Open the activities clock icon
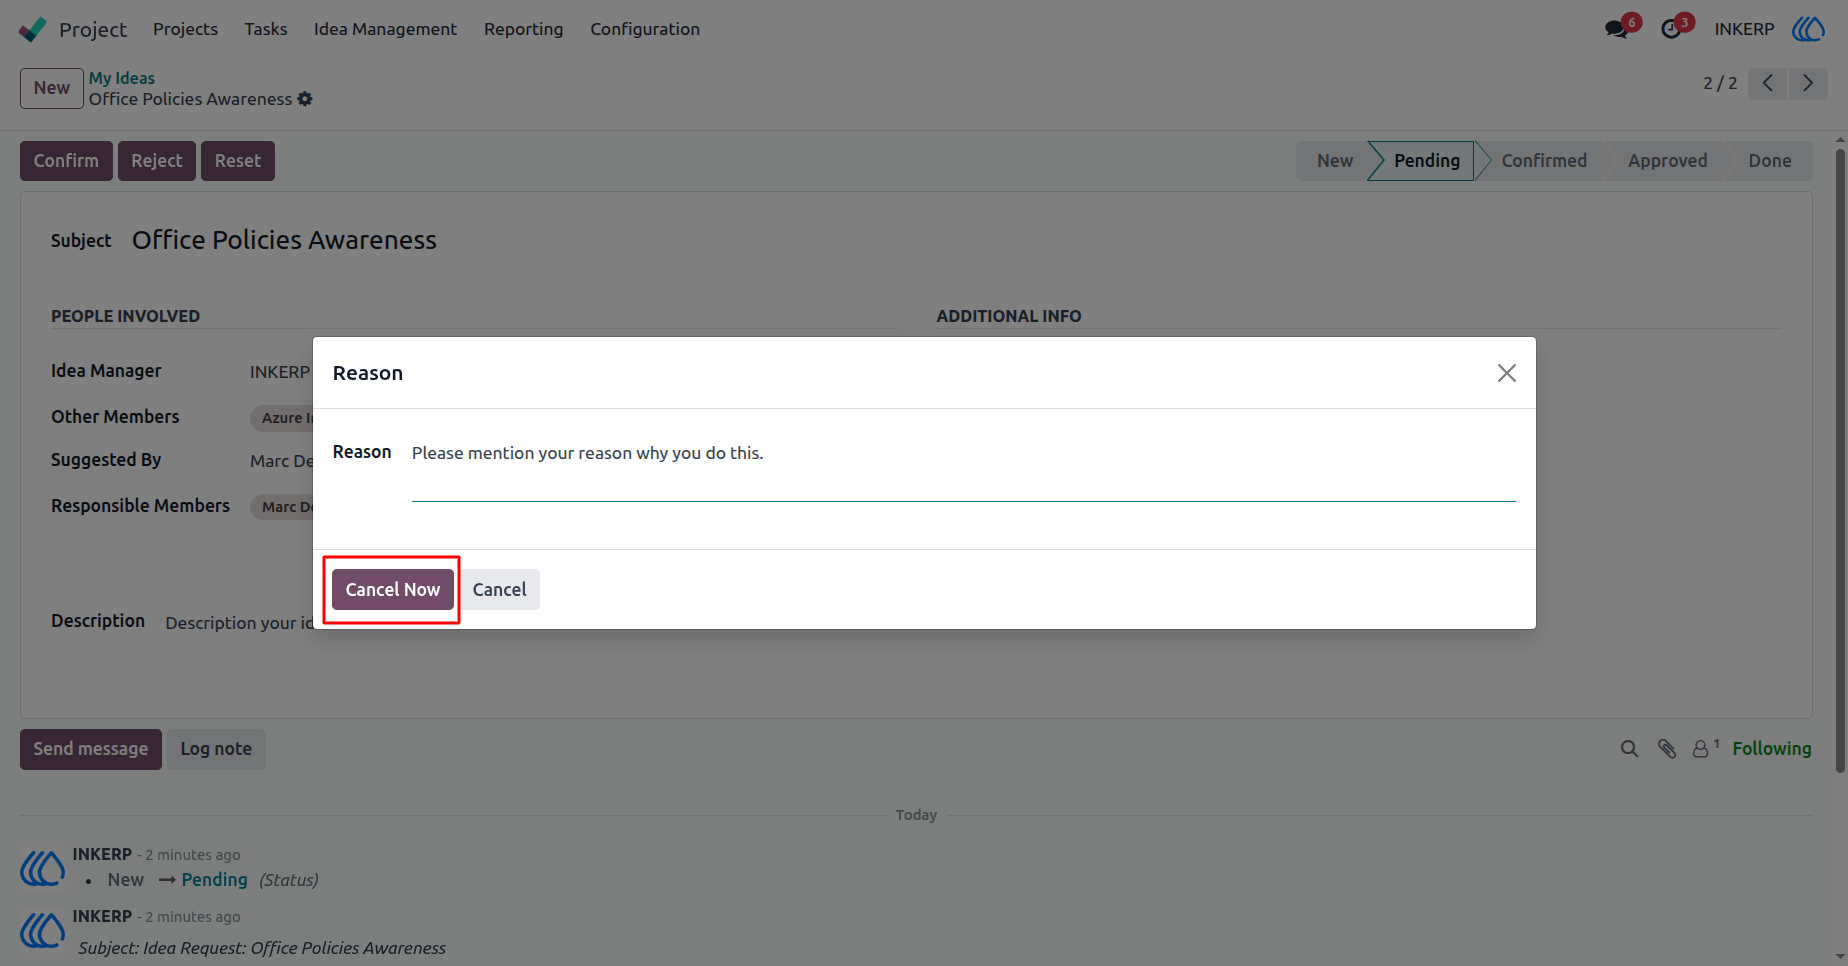 1671,29
